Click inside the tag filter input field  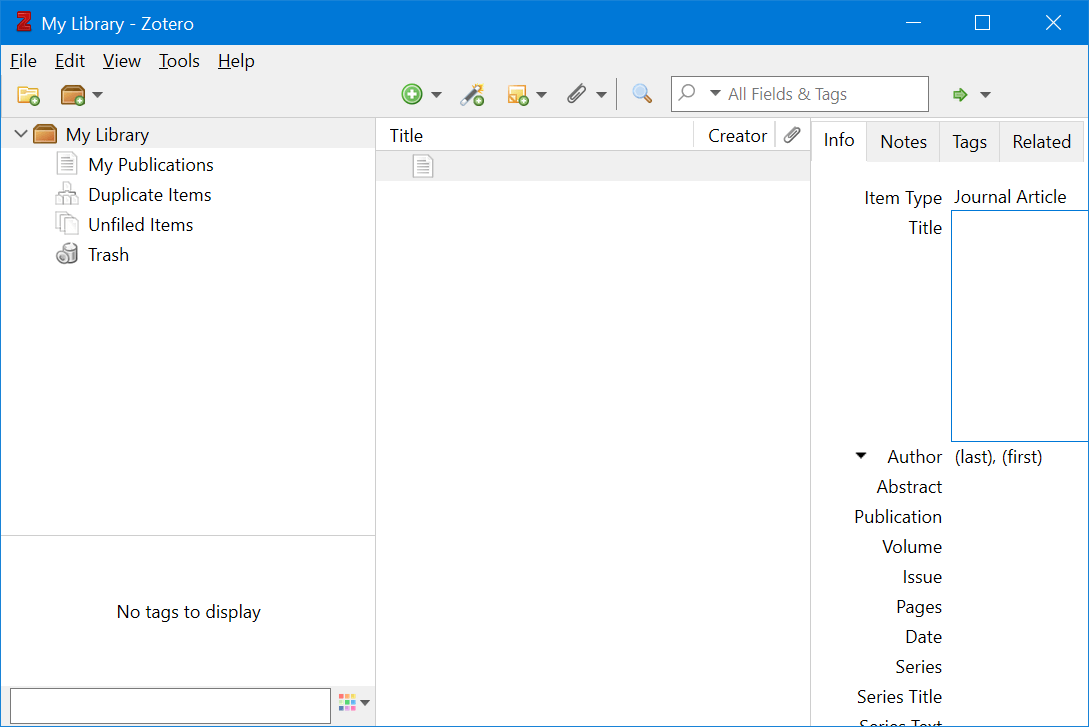[x=170, y=704]
